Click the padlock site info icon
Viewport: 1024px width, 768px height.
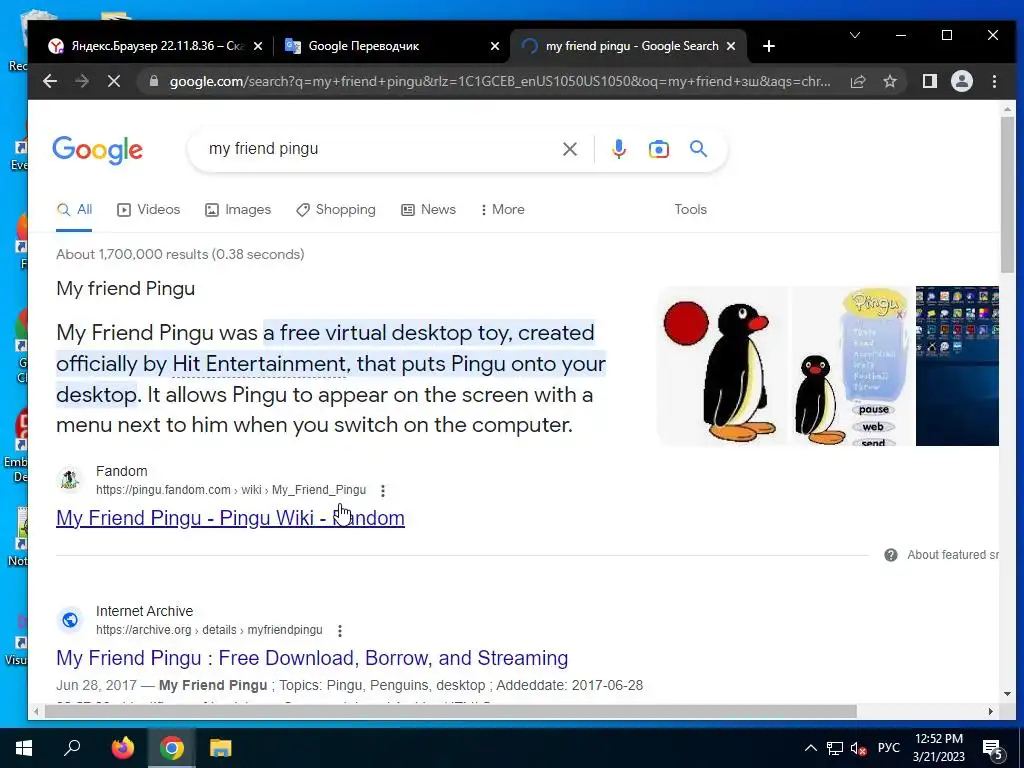pyautogui.click(x=153, y=81)
